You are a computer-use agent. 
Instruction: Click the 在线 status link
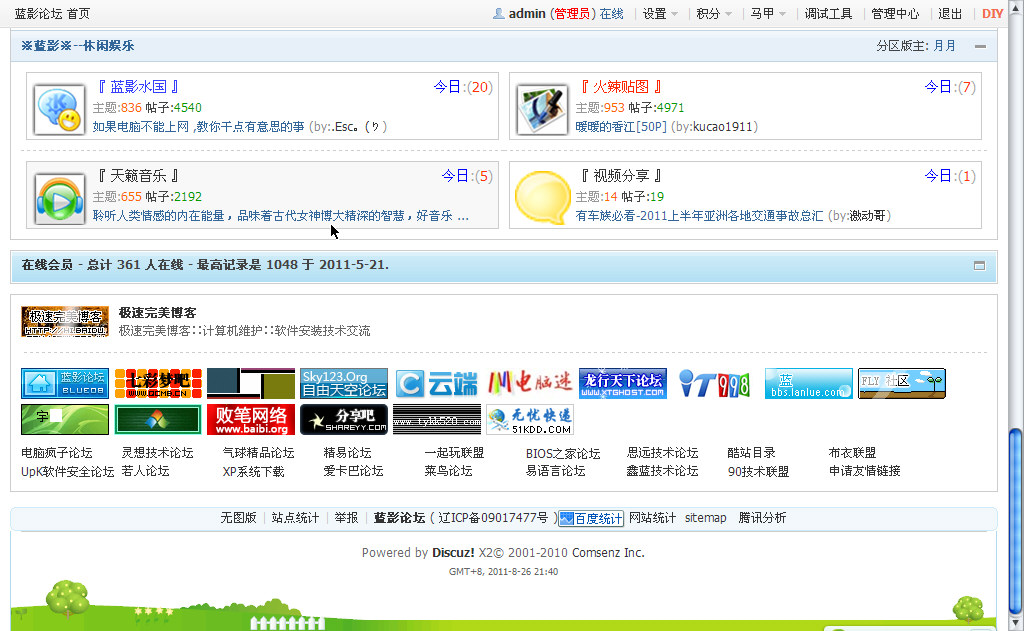tap(611, 14)
